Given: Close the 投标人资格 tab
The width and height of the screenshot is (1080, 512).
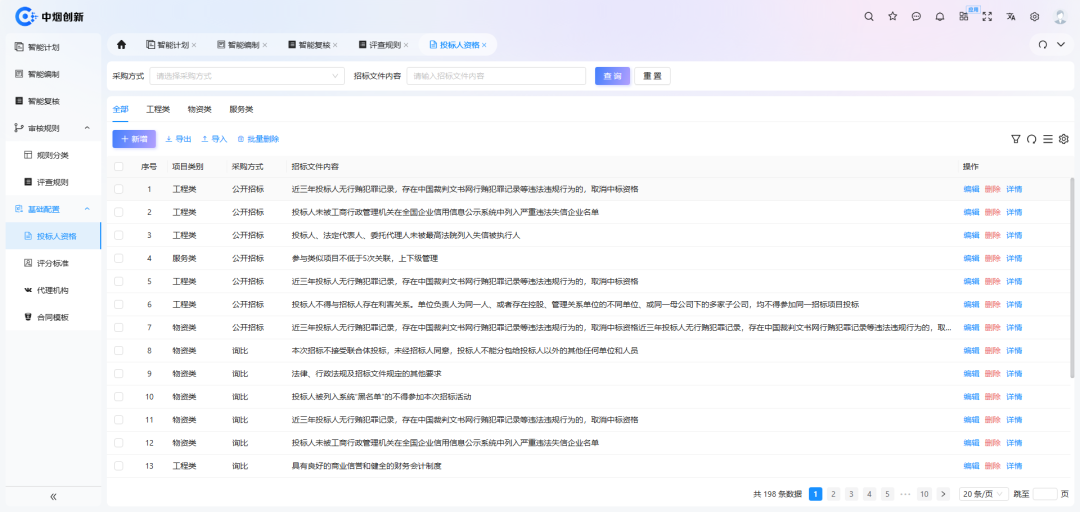Looking at the screenshot, I should (484, 45).
